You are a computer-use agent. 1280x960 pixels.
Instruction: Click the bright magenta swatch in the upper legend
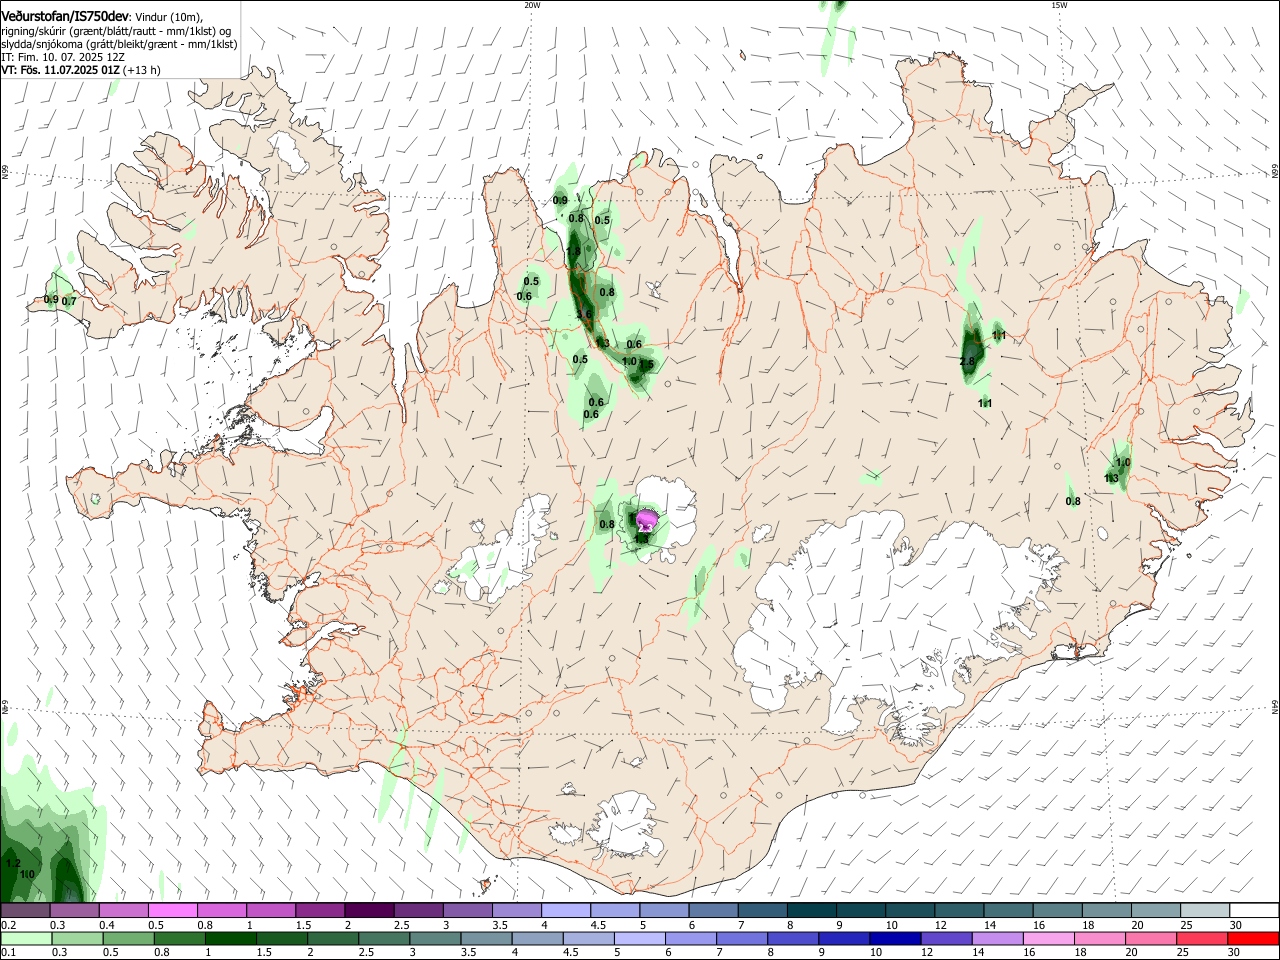172,911
